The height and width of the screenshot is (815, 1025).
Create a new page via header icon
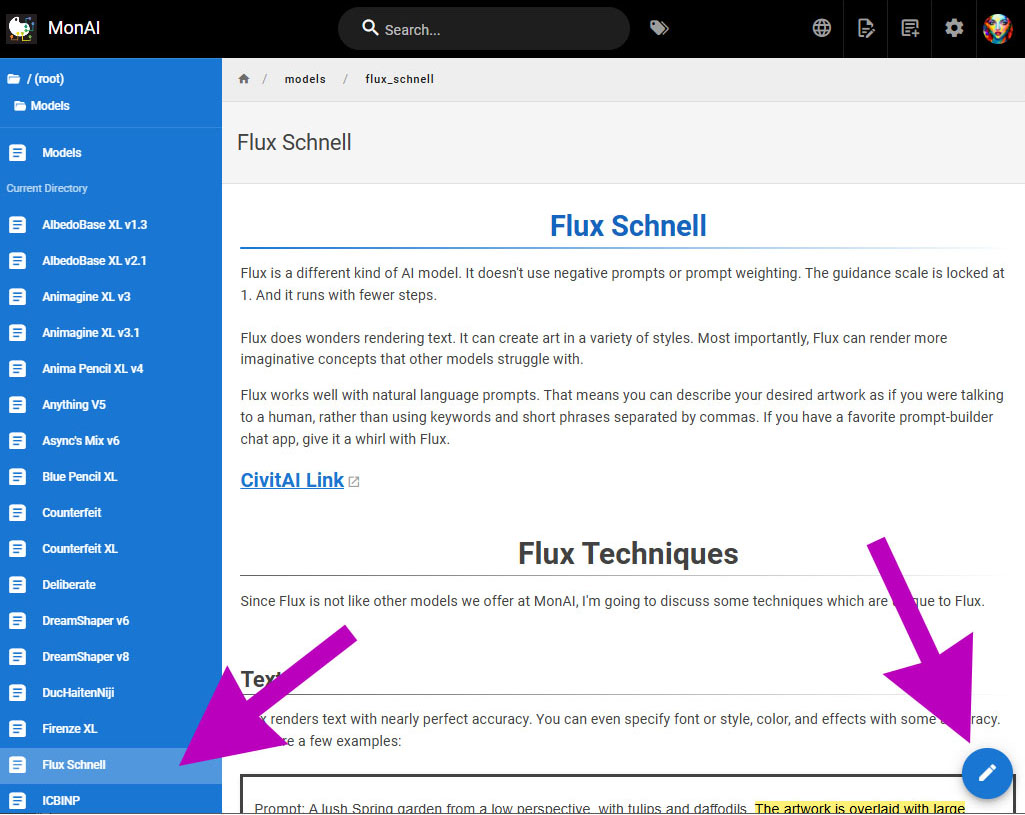click(910, 28)
